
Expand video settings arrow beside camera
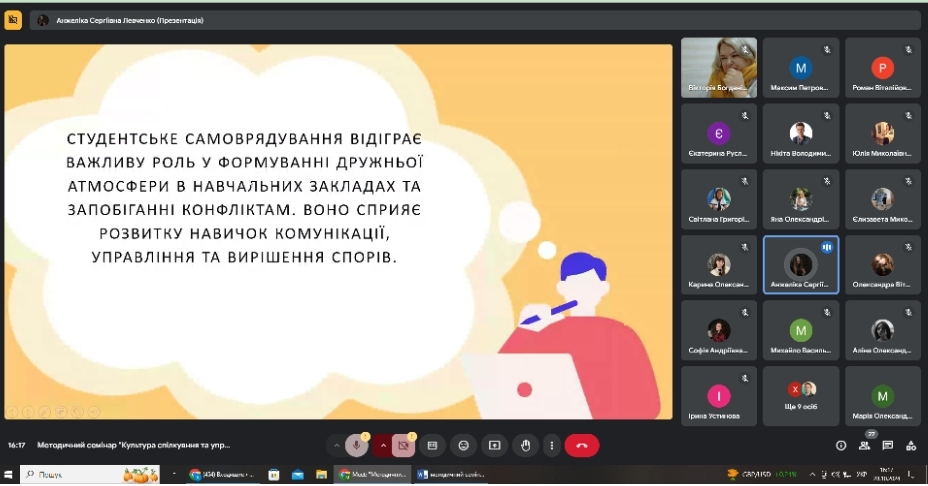tap(382, 445)
